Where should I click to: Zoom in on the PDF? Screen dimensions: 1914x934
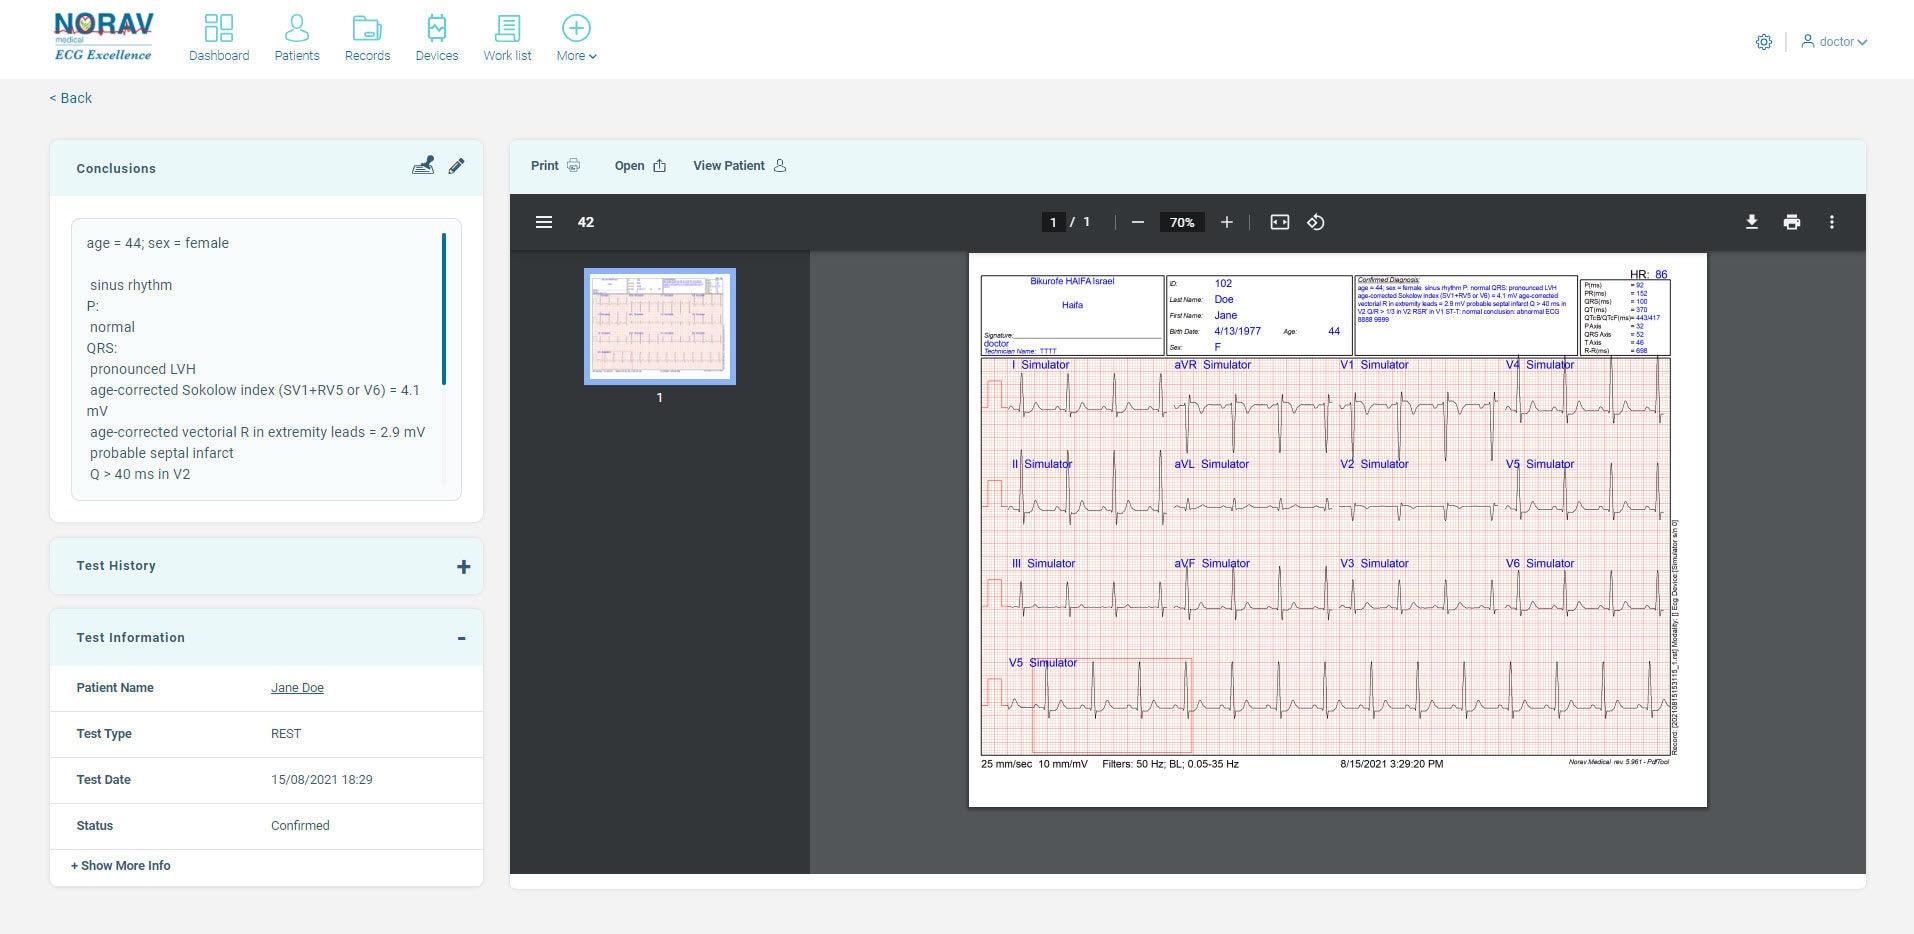coord(1226,222)
